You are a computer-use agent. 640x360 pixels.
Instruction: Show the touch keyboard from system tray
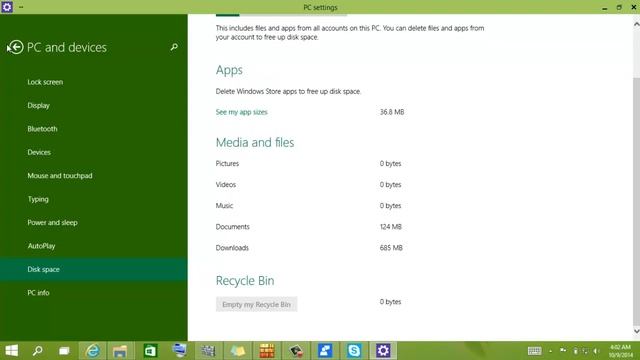534,351
